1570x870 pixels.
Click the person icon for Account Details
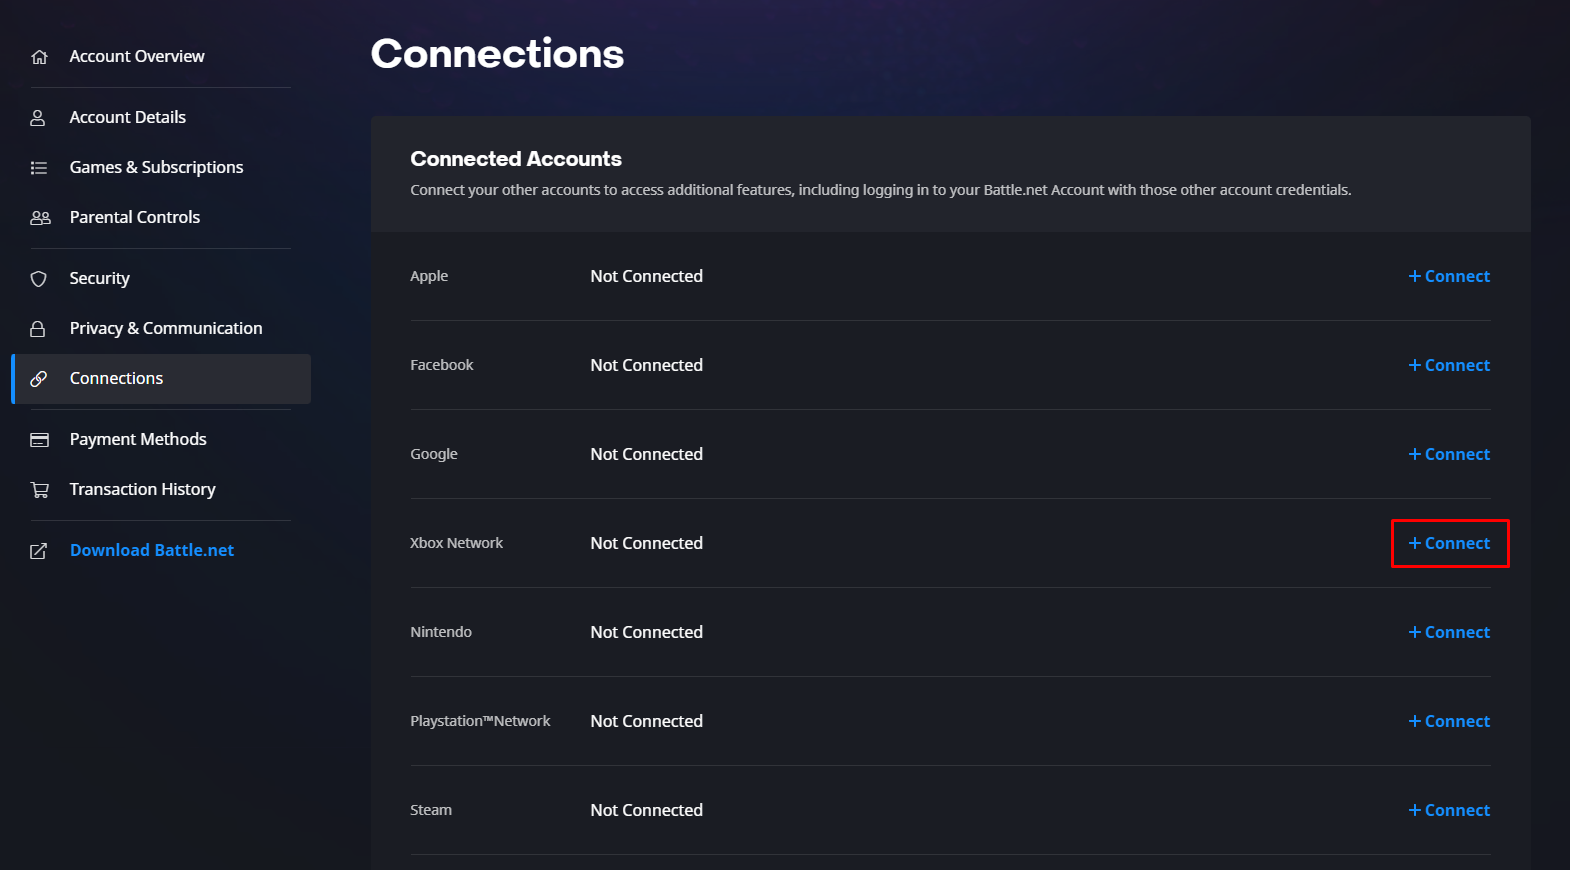tap(38, 118)
